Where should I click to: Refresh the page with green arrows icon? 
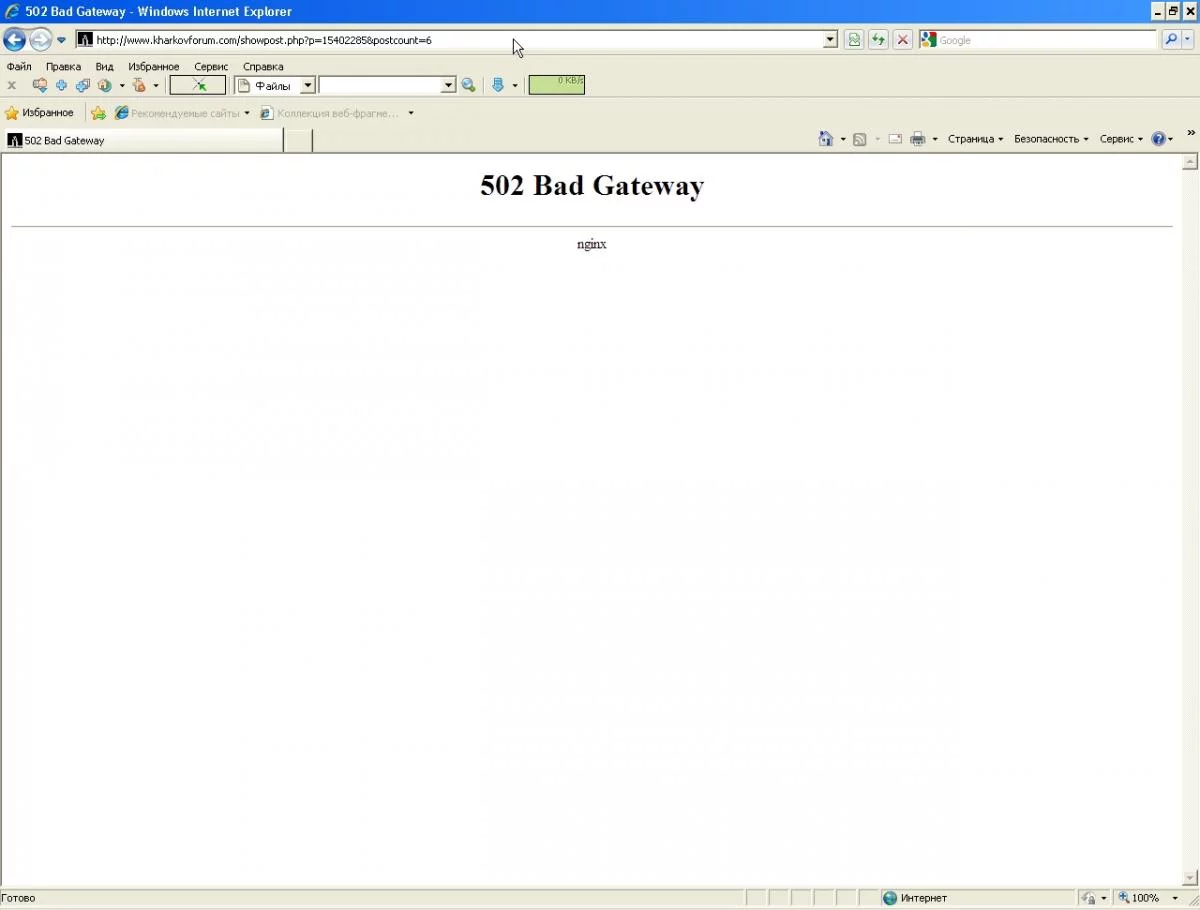point(878,40)
